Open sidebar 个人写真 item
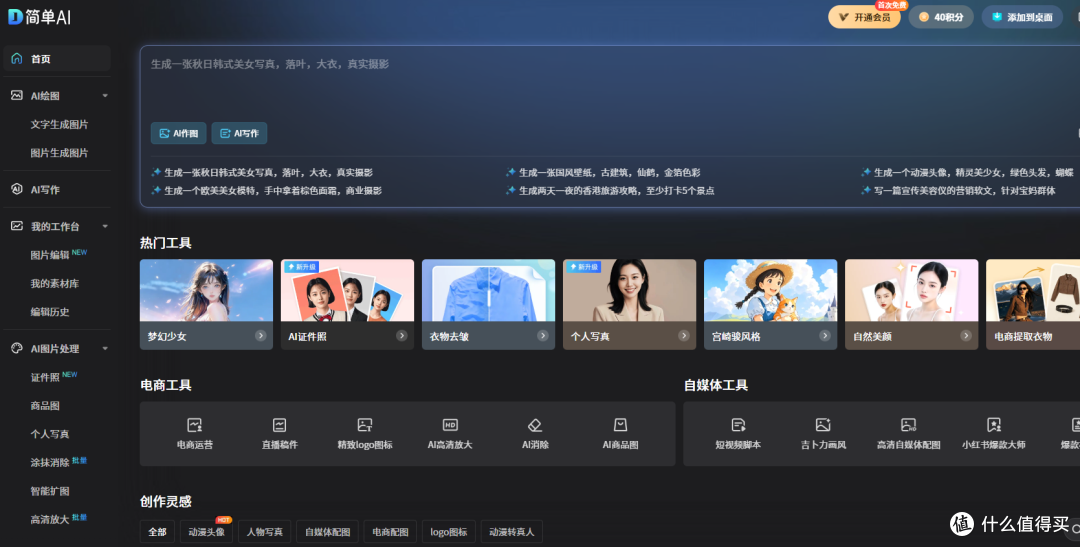1080x547 pixels. 50,434
